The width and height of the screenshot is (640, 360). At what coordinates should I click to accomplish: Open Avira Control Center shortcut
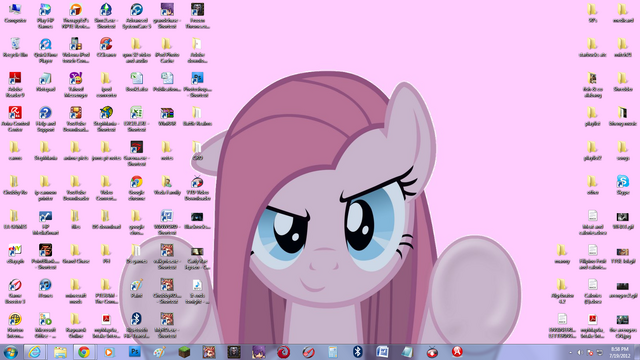click(x=15, y=119)
